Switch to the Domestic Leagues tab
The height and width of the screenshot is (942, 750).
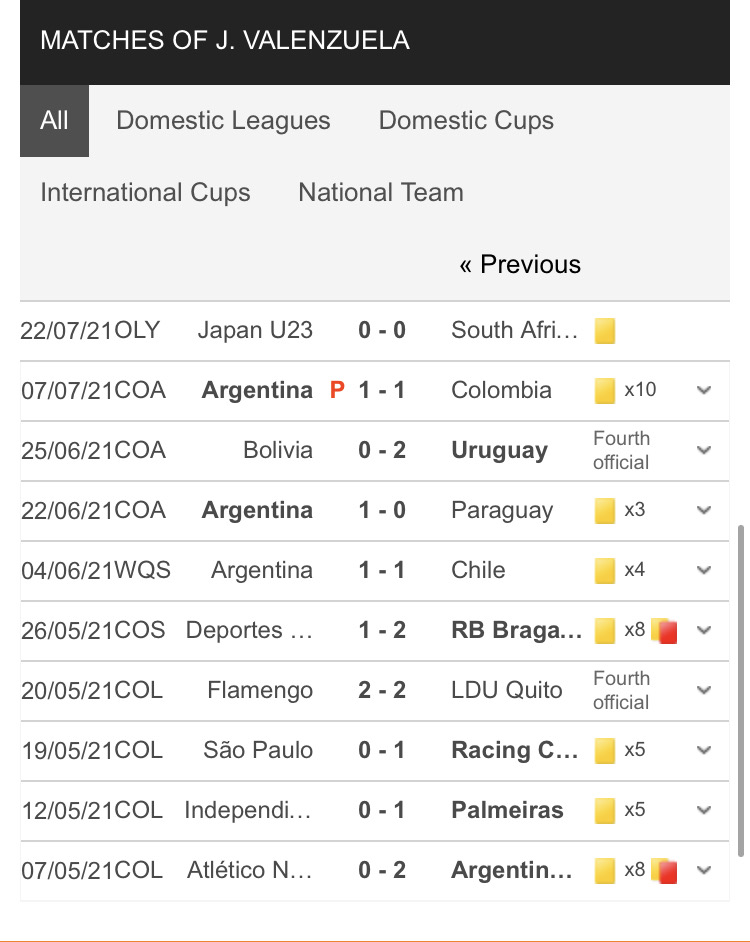coord(223,121)
